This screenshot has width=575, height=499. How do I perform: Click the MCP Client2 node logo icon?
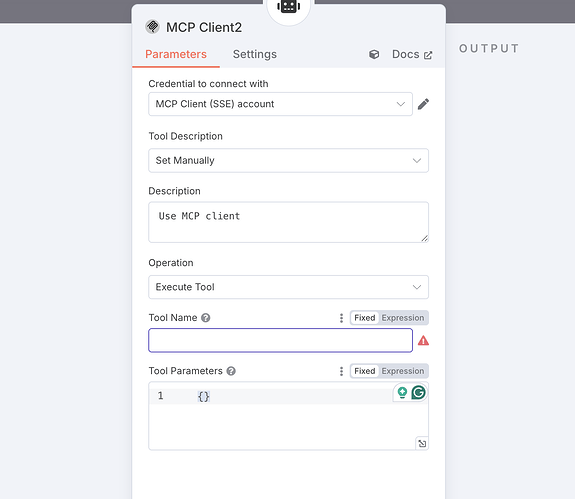[x=152, y=27]
